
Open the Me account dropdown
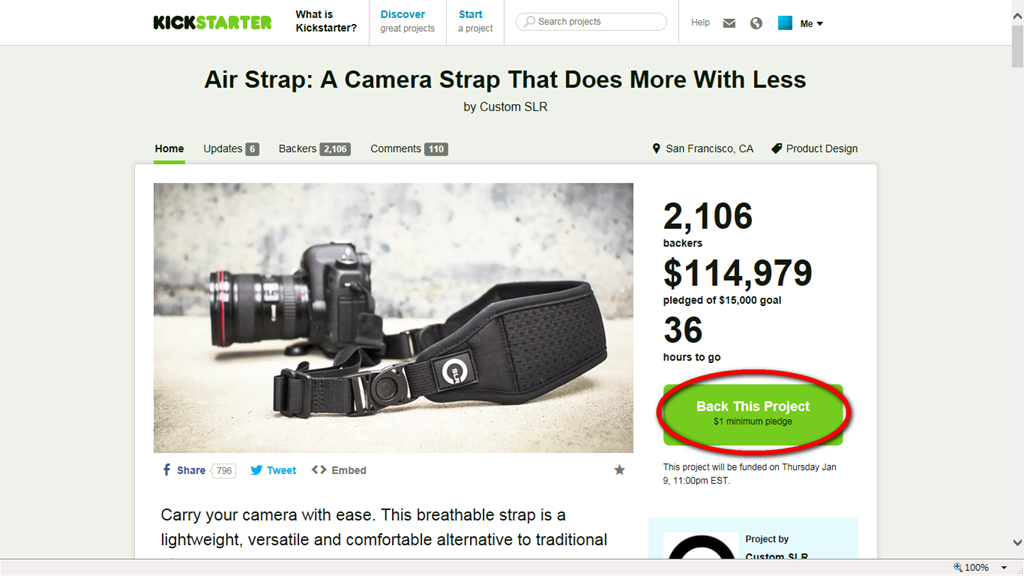point(812,24)
